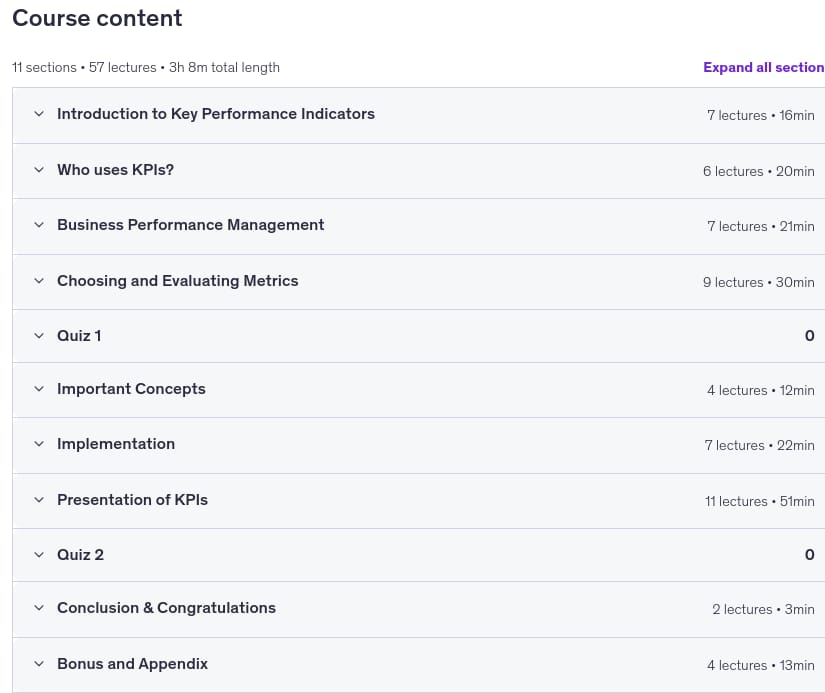Click the Quiz 1 section title
The image size is (825, 693).
tap(79, 336)
